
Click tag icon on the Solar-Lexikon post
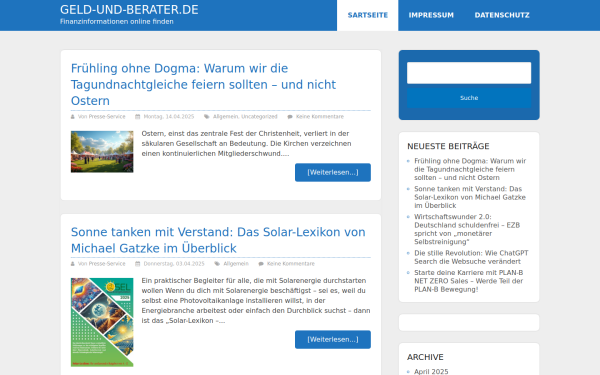pos(217,264)
